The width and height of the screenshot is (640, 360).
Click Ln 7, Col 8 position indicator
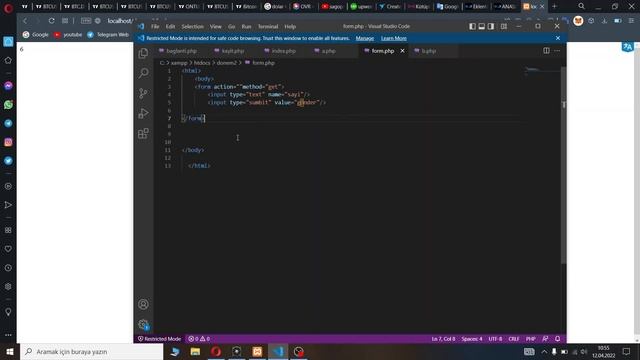[x=443, y=339]
